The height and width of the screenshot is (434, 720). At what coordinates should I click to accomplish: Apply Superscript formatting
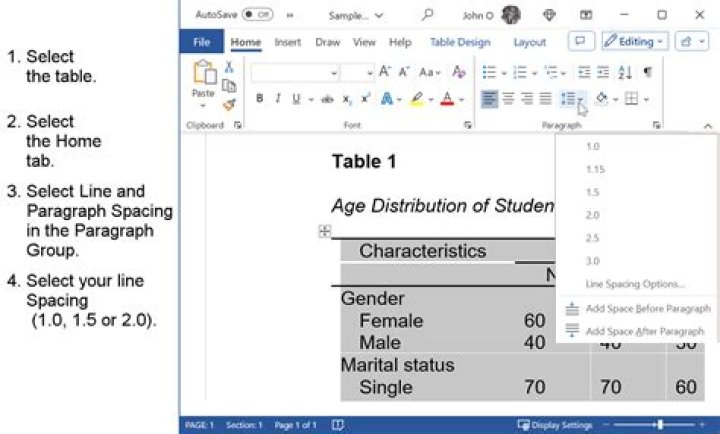pos(366,98)
